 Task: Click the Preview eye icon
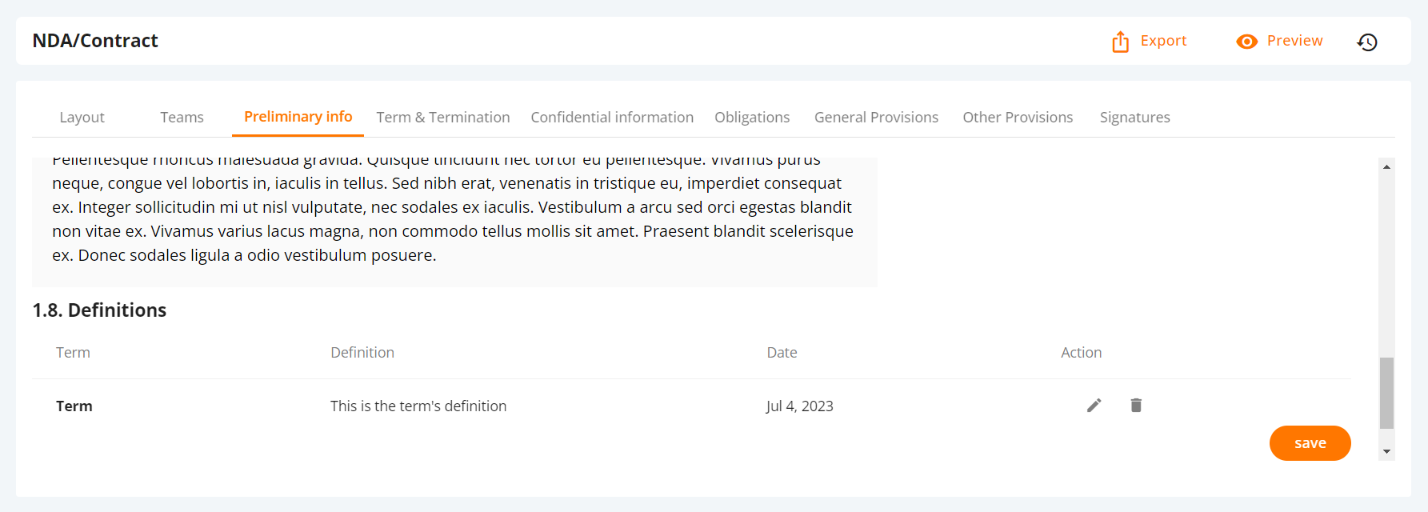pos(1246,42)
